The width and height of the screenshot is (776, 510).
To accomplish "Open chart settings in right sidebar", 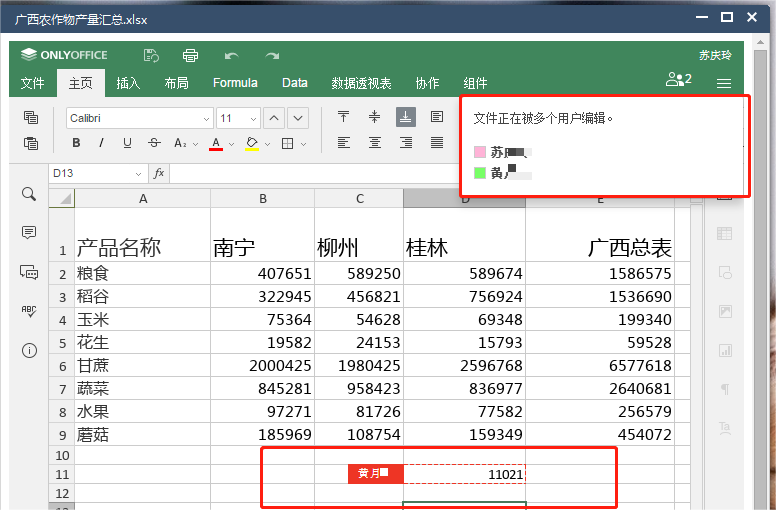I will pyautogui.click(x=725, y=351).
